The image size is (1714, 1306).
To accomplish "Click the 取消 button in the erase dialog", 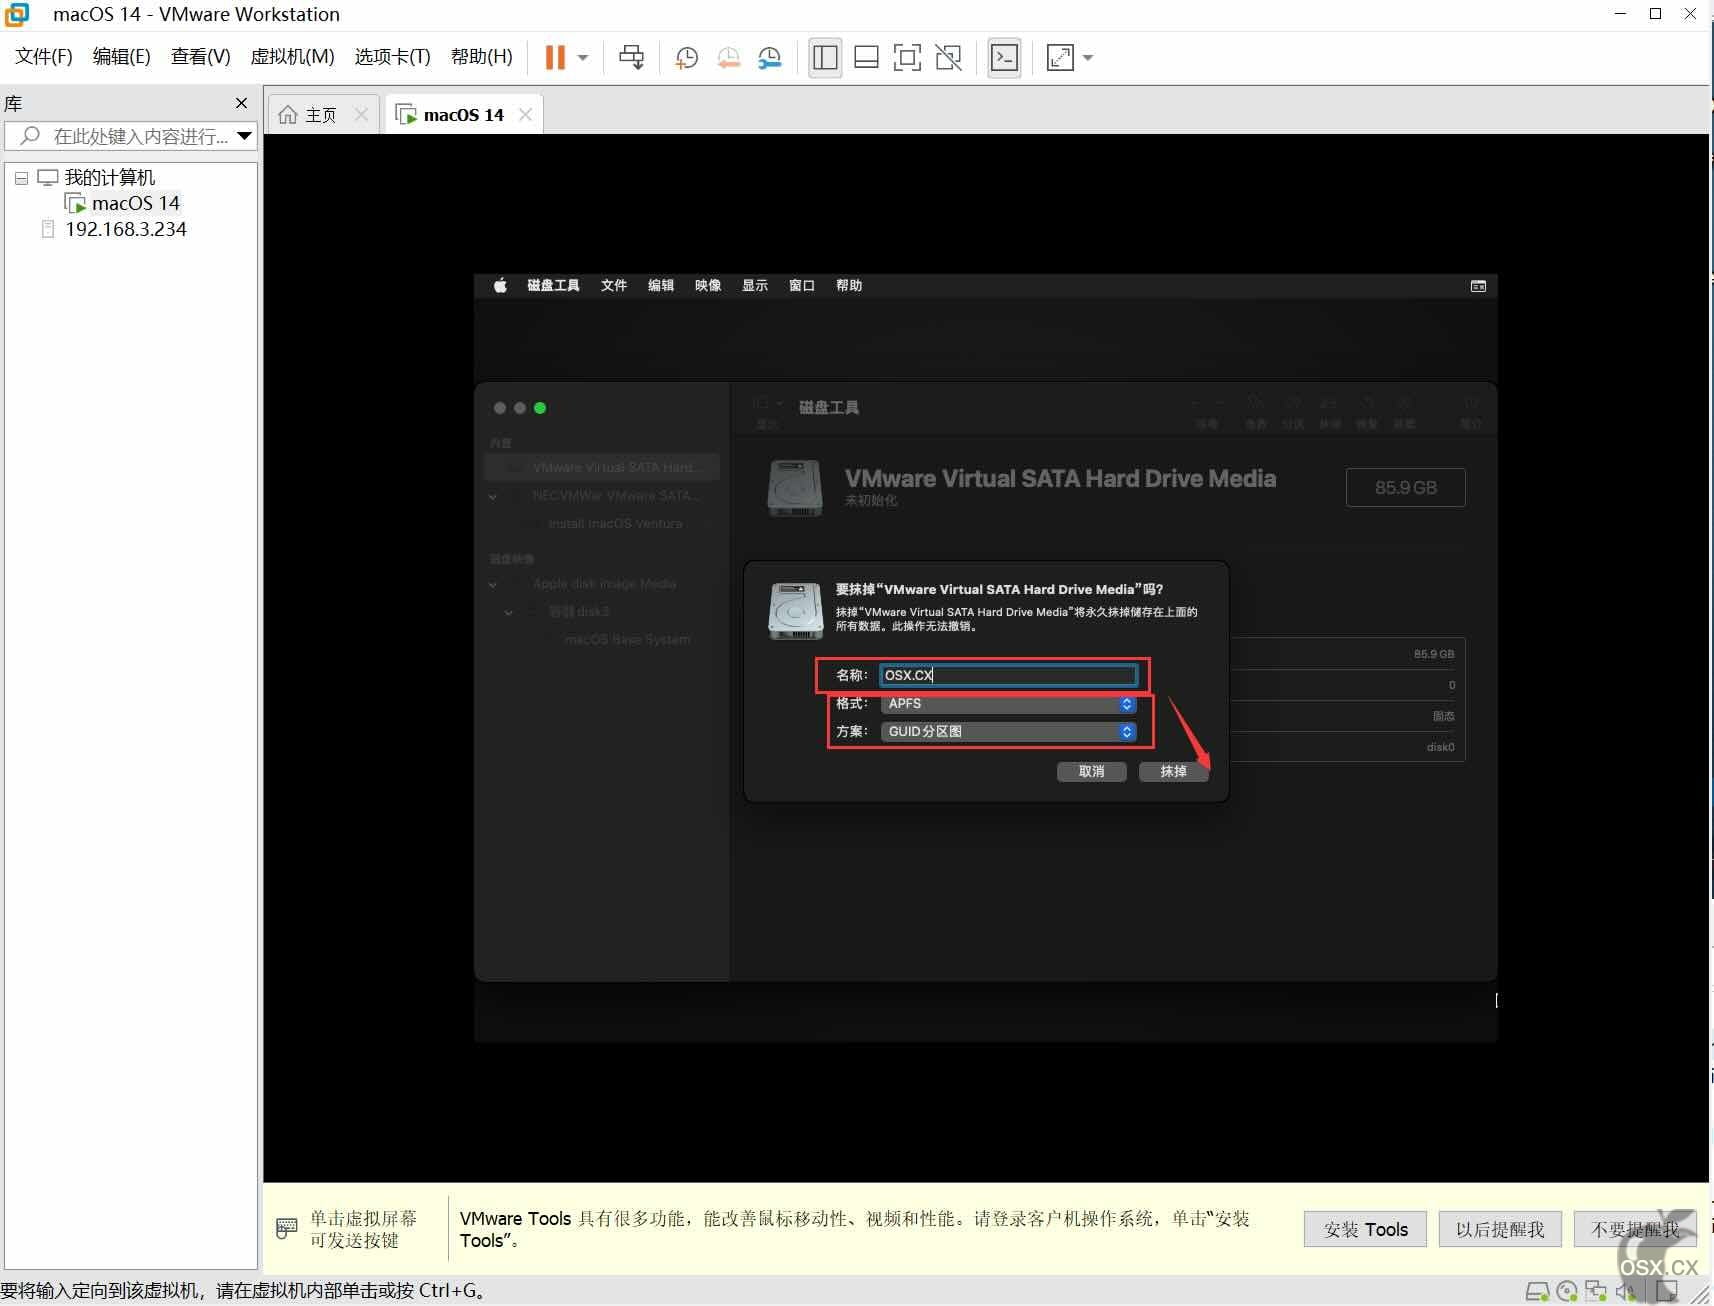I will point(1091,772).
